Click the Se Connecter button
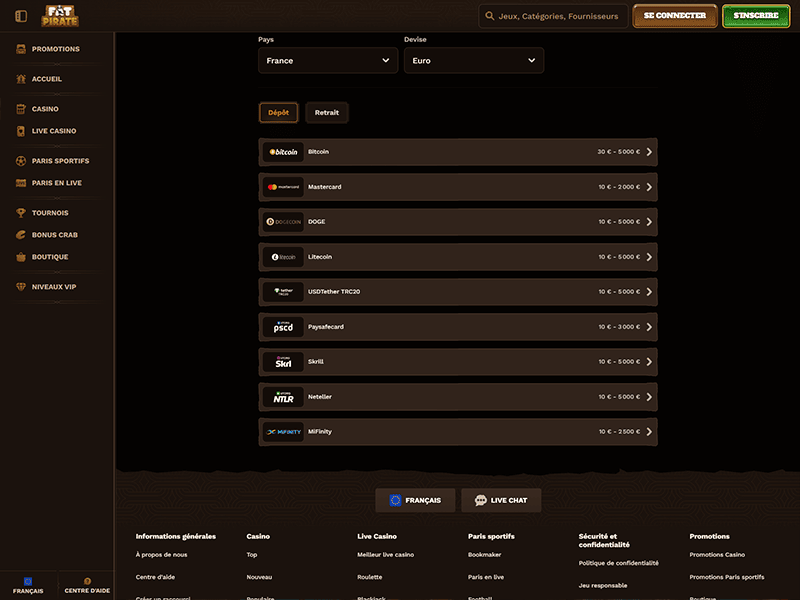Viewport: 800px width, 600px height. [675, 16]
